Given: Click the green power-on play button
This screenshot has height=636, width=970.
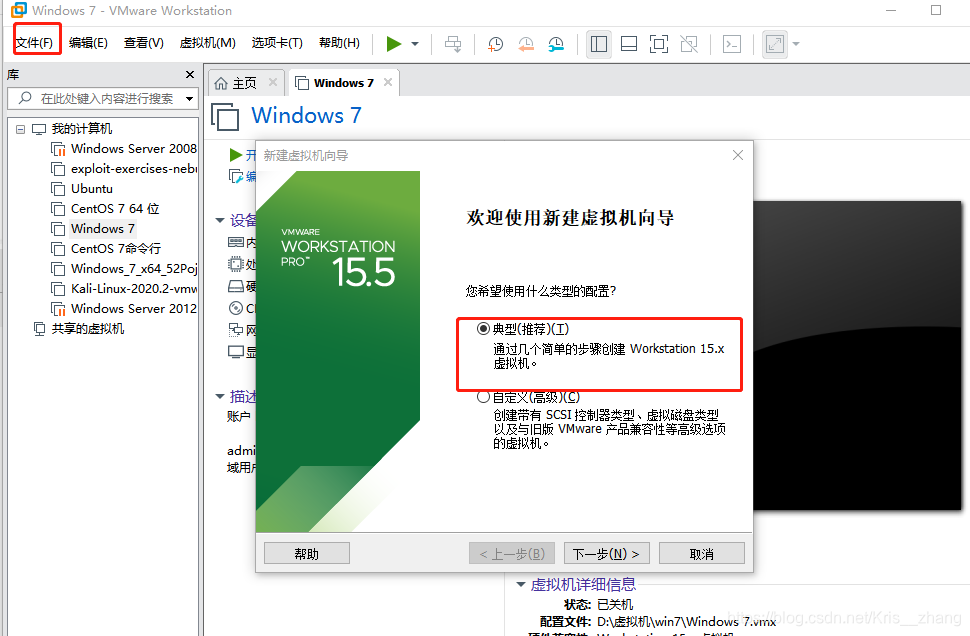Looking at the screenshot, I should coord(393,44).
